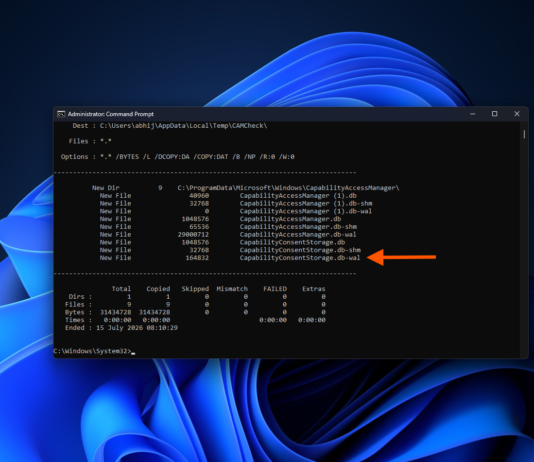Click the FAILED column header
Viewport: 534px width, 462px height.
[275, 289]
